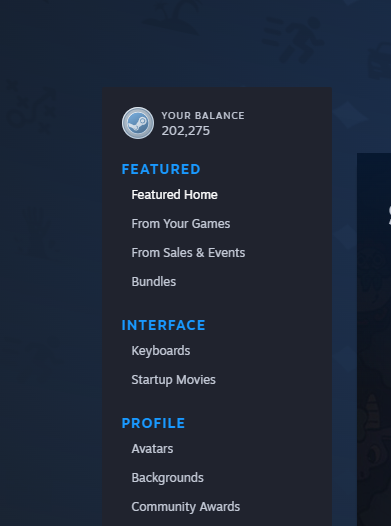The height and width of the screenshot is (526, 391).
Task: Browse Keyboards items
Action: [x=161, y=351]
